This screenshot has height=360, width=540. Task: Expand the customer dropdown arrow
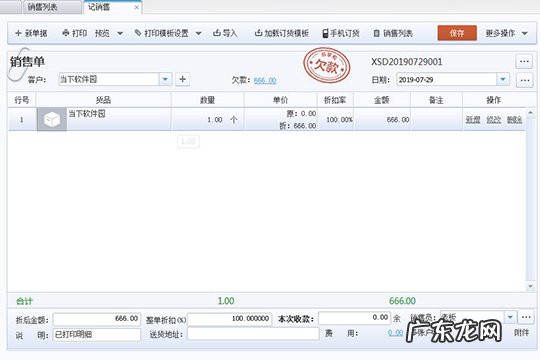coord(165,80)
